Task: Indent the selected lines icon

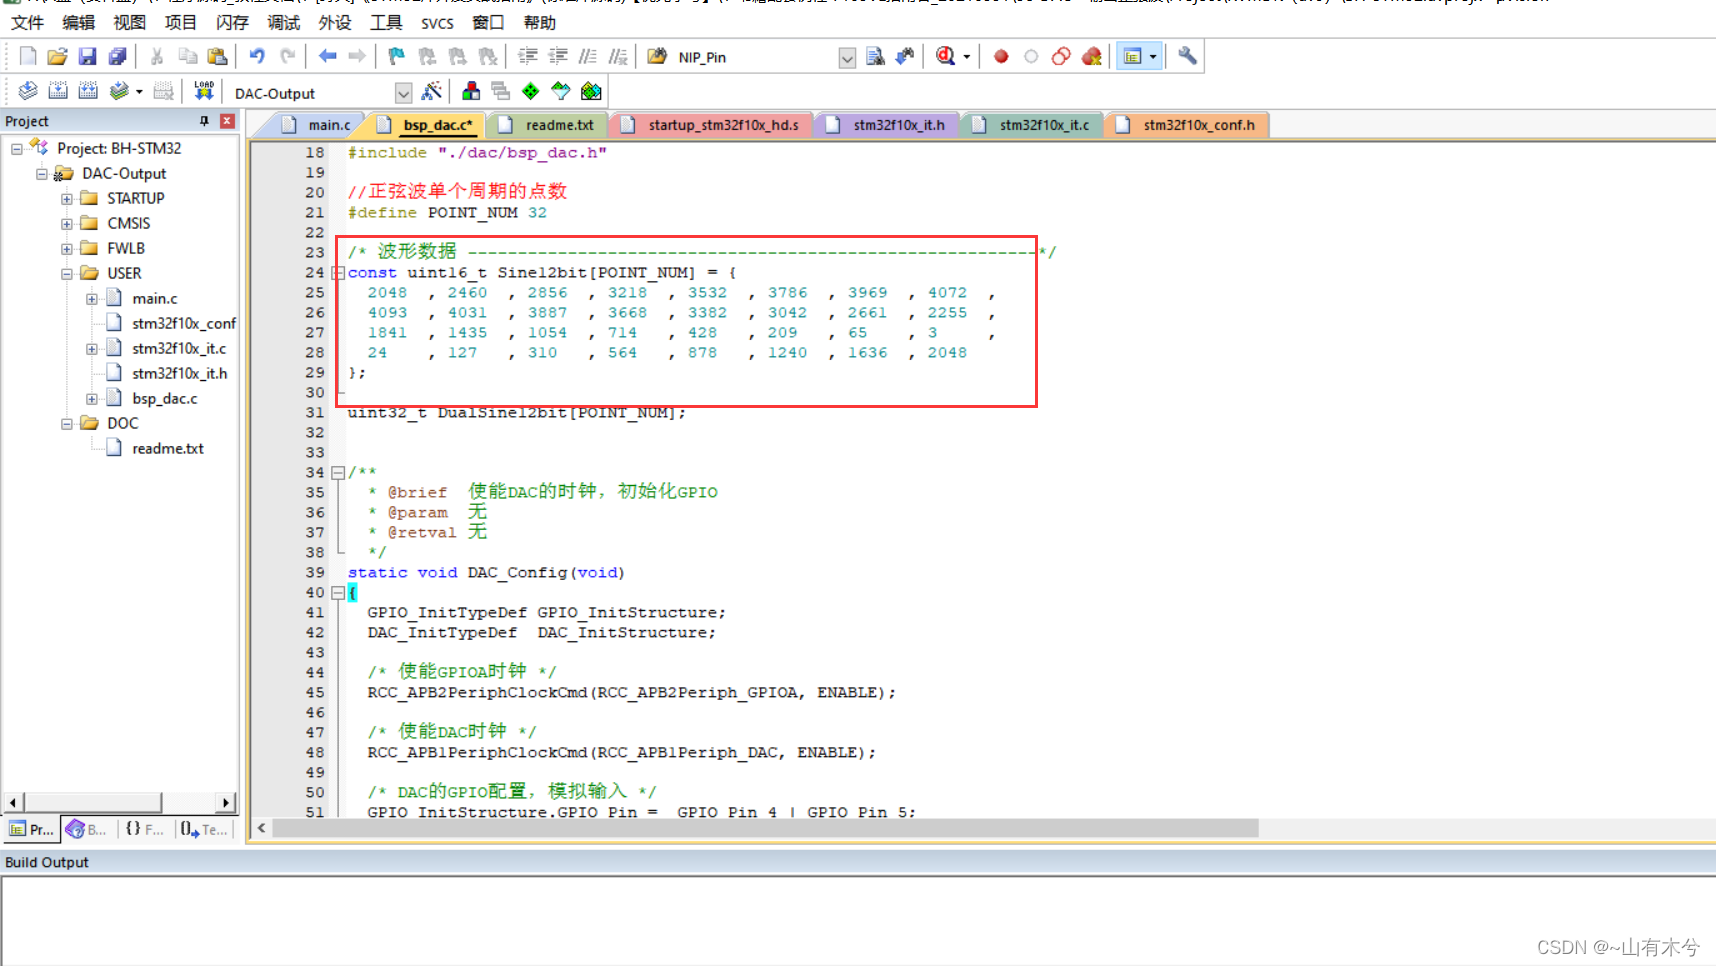Action: [527, 57]
